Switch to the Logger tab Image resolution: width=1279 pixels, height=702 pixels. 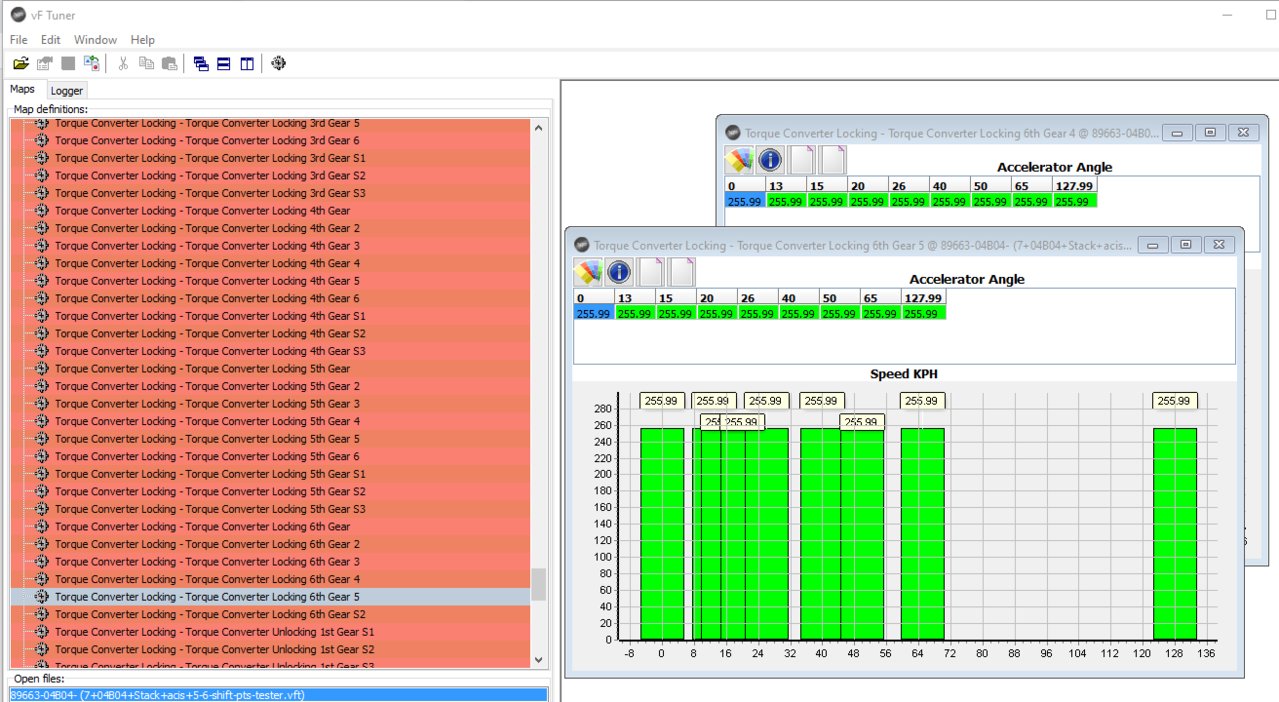coord(67,90)
